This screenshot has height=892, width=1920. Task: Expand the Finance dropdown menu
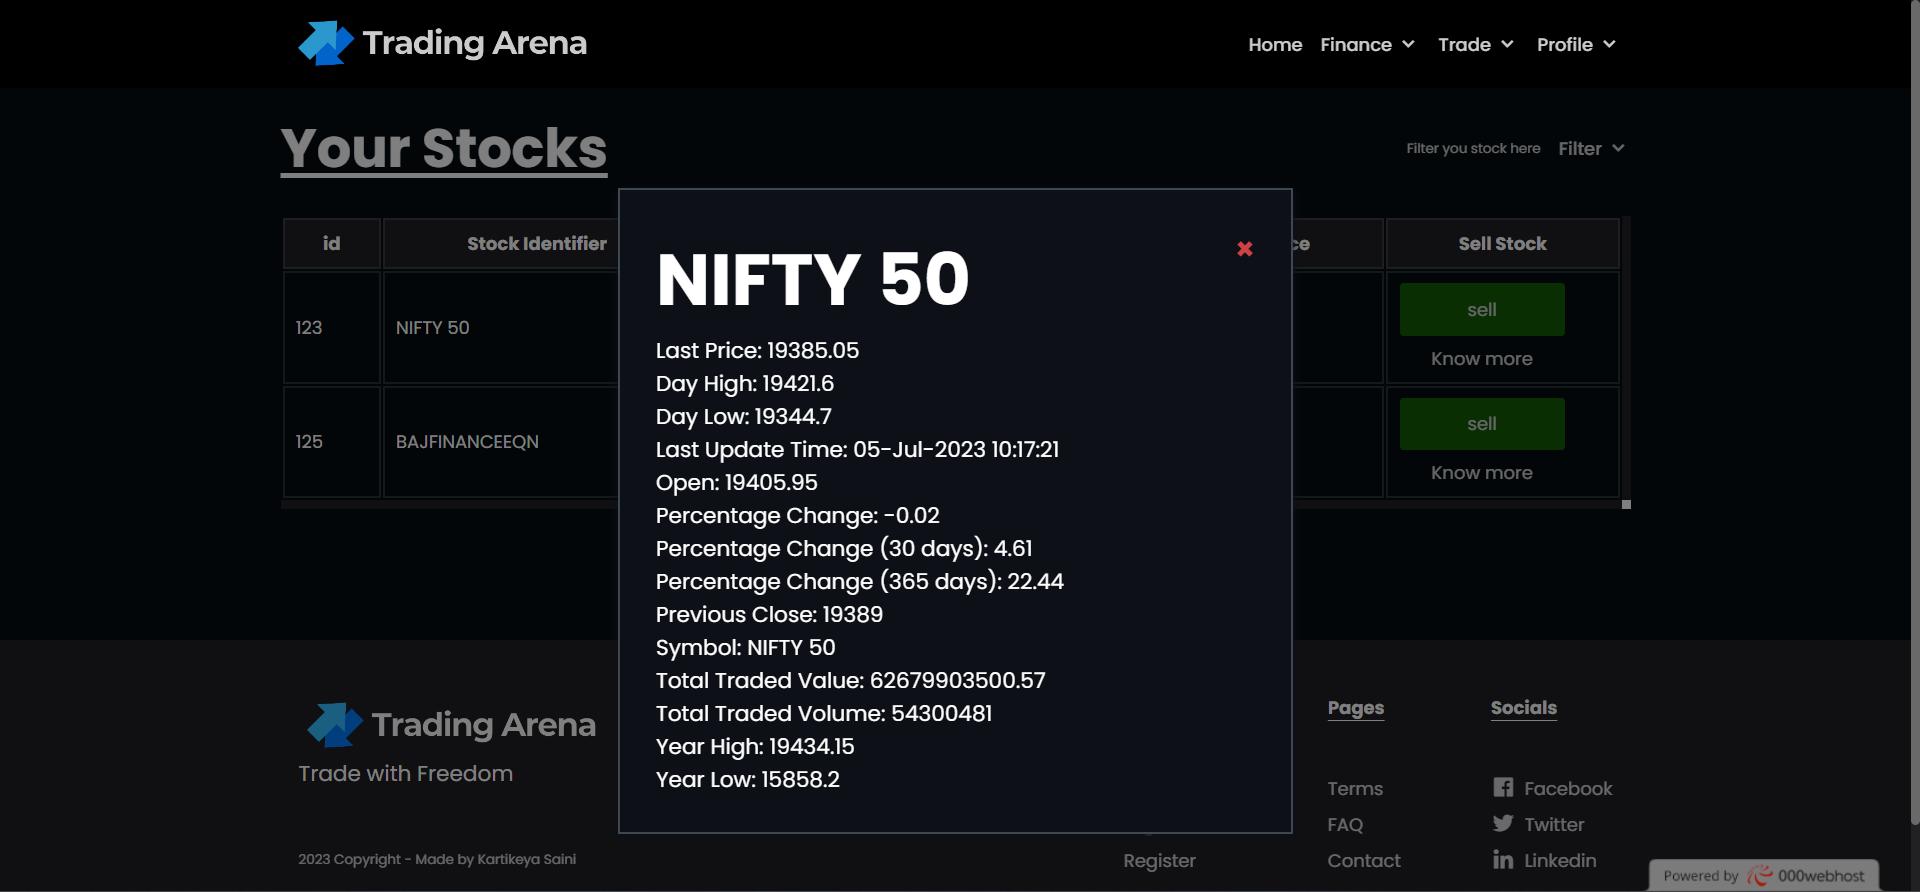coord(1367,44)
